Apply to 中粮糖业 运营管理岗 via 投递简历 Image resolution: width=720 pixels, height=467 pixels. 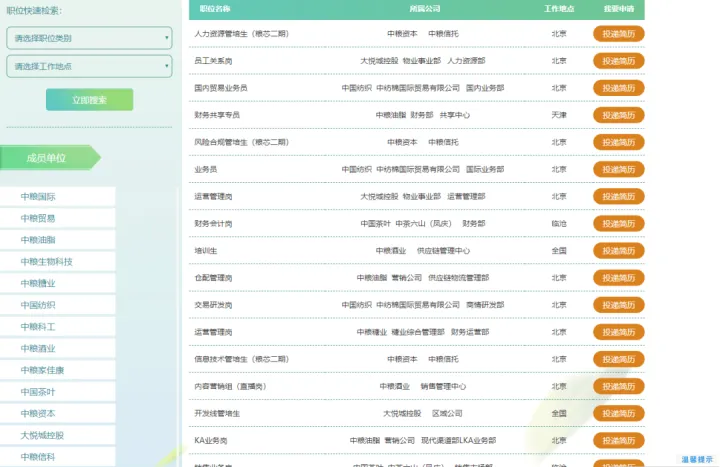[x=619, y=332]
